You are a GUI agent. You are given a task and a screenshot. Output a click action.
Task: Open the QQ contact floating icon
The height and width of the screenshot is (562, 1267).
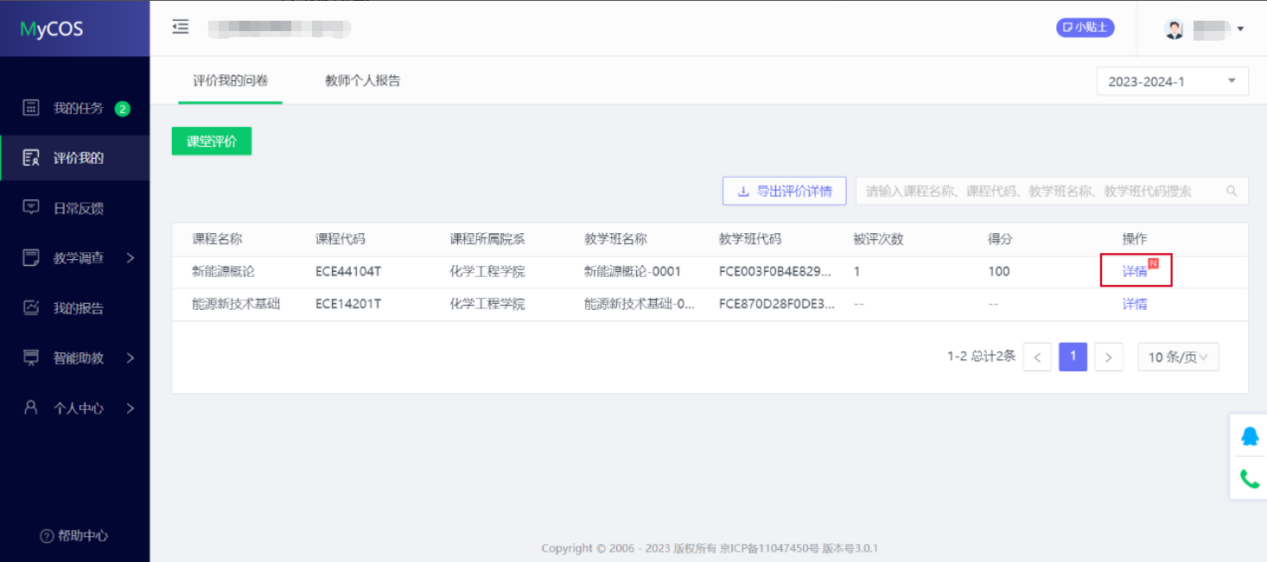[1249, 437]
